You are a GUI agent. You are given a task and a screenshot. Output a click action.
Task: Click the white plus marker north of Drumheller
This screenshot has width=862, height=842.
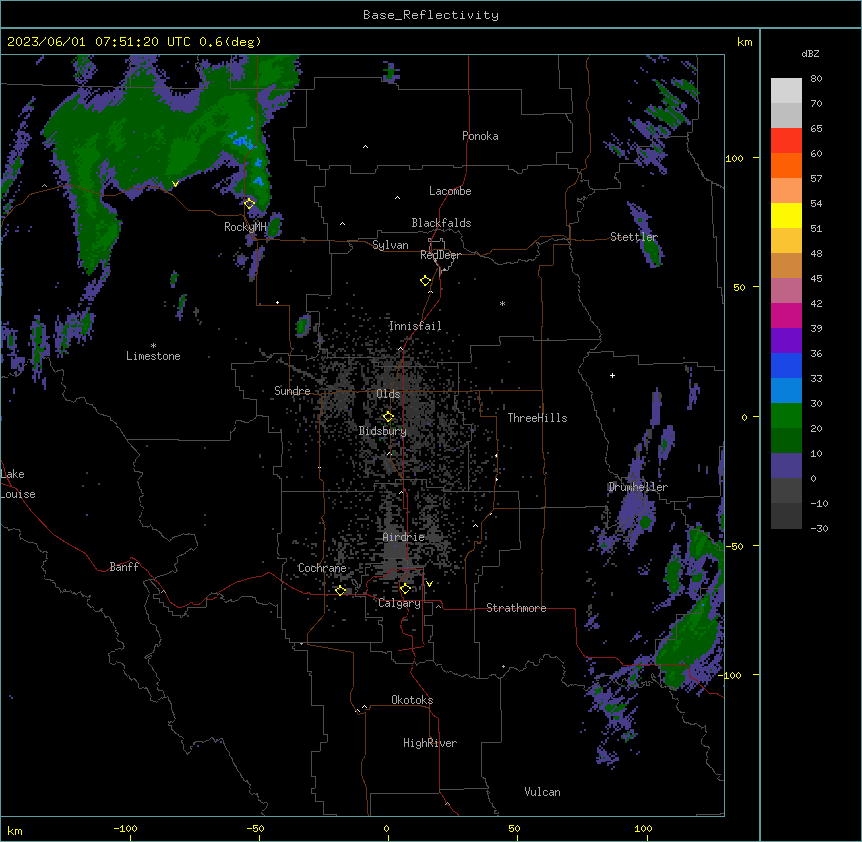(x=612, y=375)
